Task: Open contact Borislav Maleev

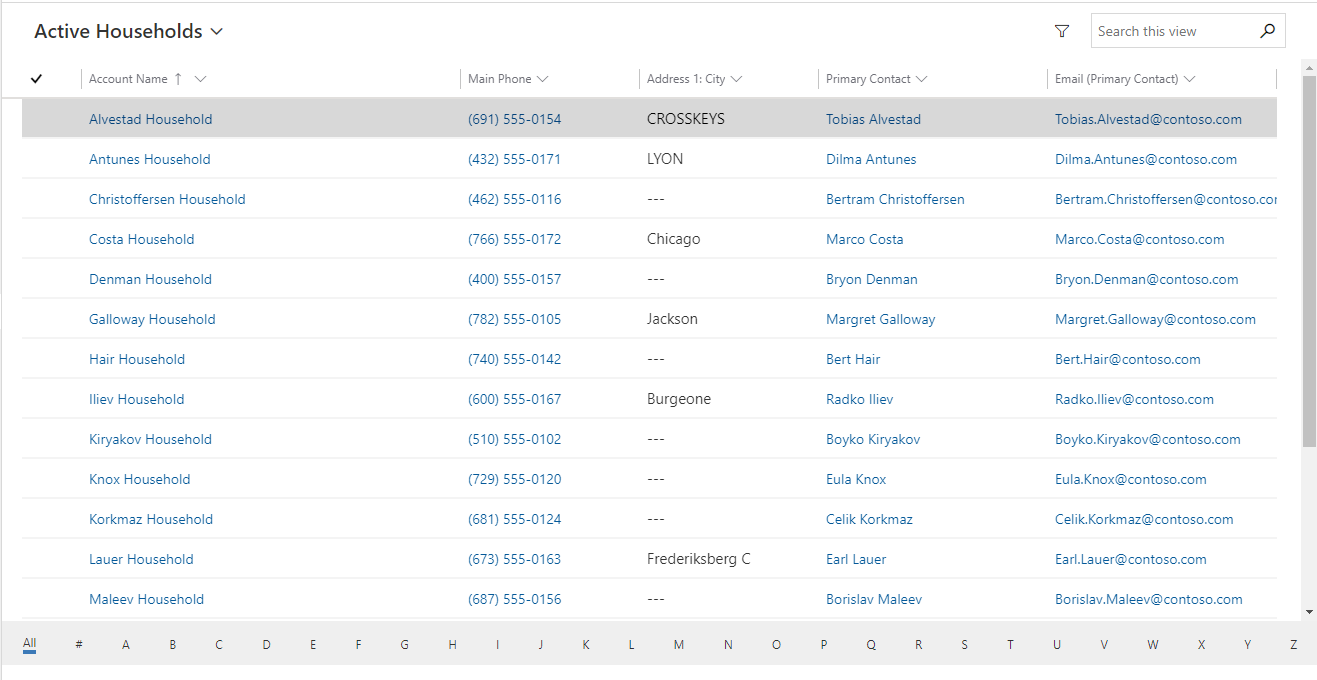Action: [x=874, y=599]
